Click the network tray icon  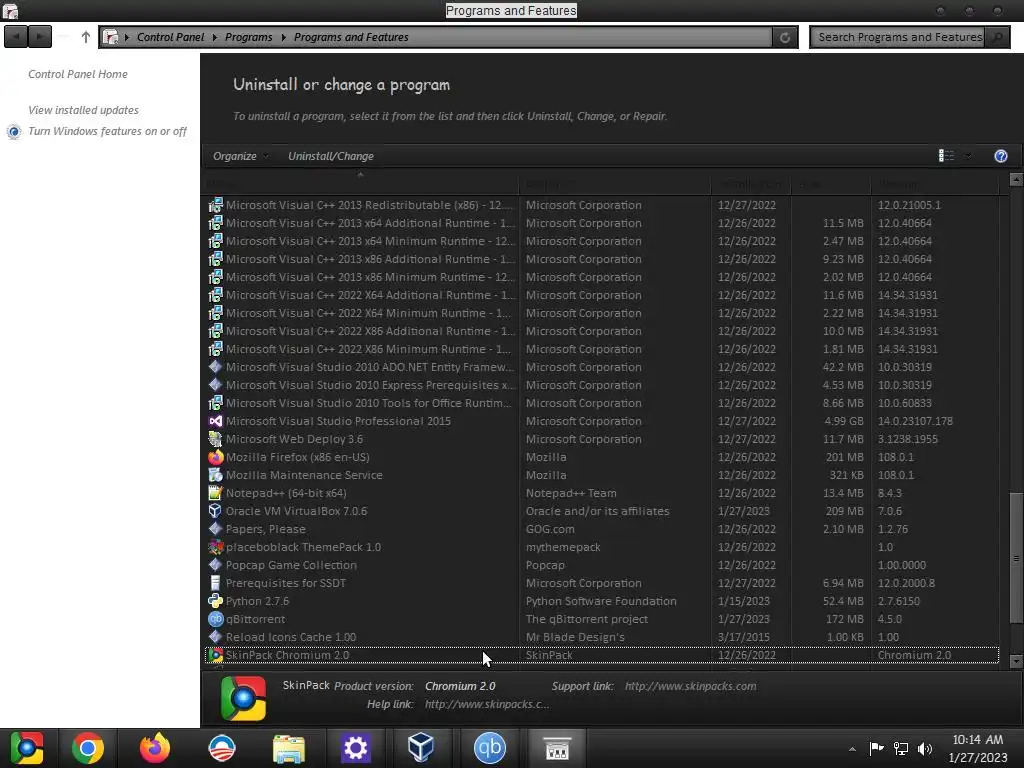[901, 749]
